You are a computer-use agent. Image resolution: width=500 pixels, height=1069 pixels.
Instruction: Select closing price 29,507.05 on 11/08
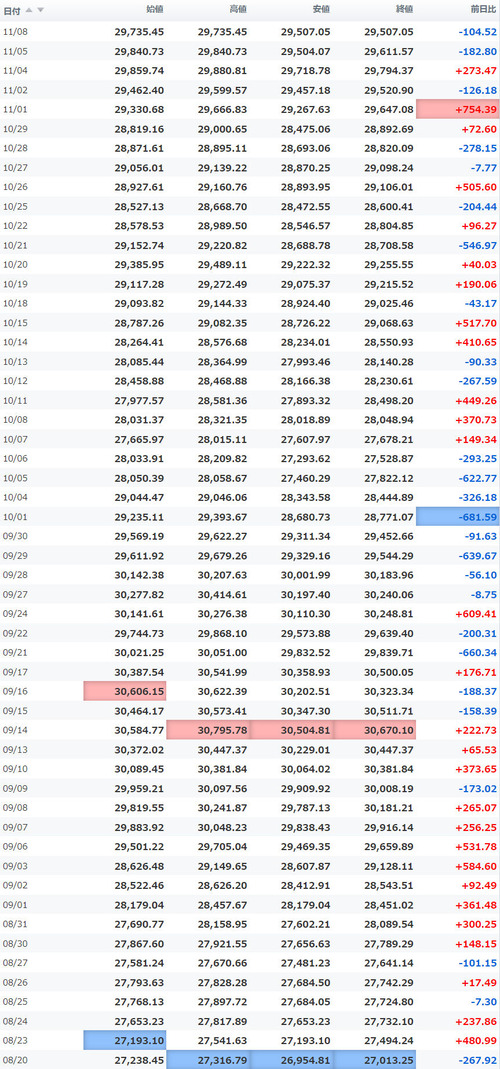pos(389,31)
